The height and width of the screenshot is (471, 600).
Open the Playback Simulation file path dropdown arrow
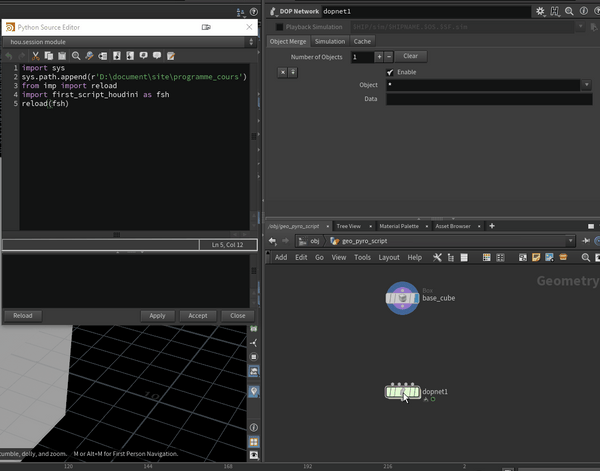click(580, 26)
